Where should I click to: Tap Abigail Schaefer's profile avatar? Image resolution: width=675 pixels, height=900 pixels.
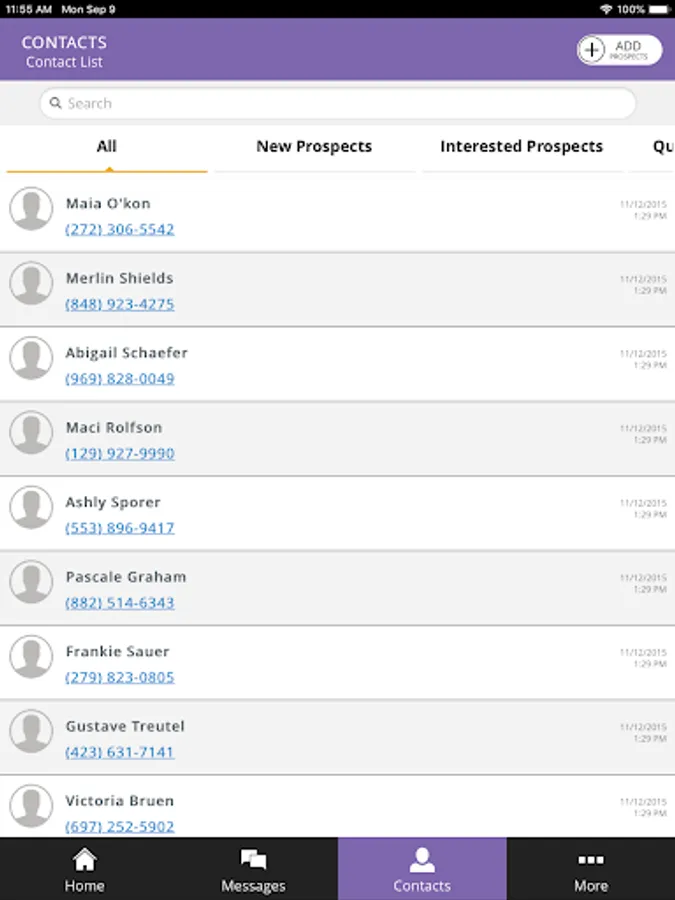[31, 358]
